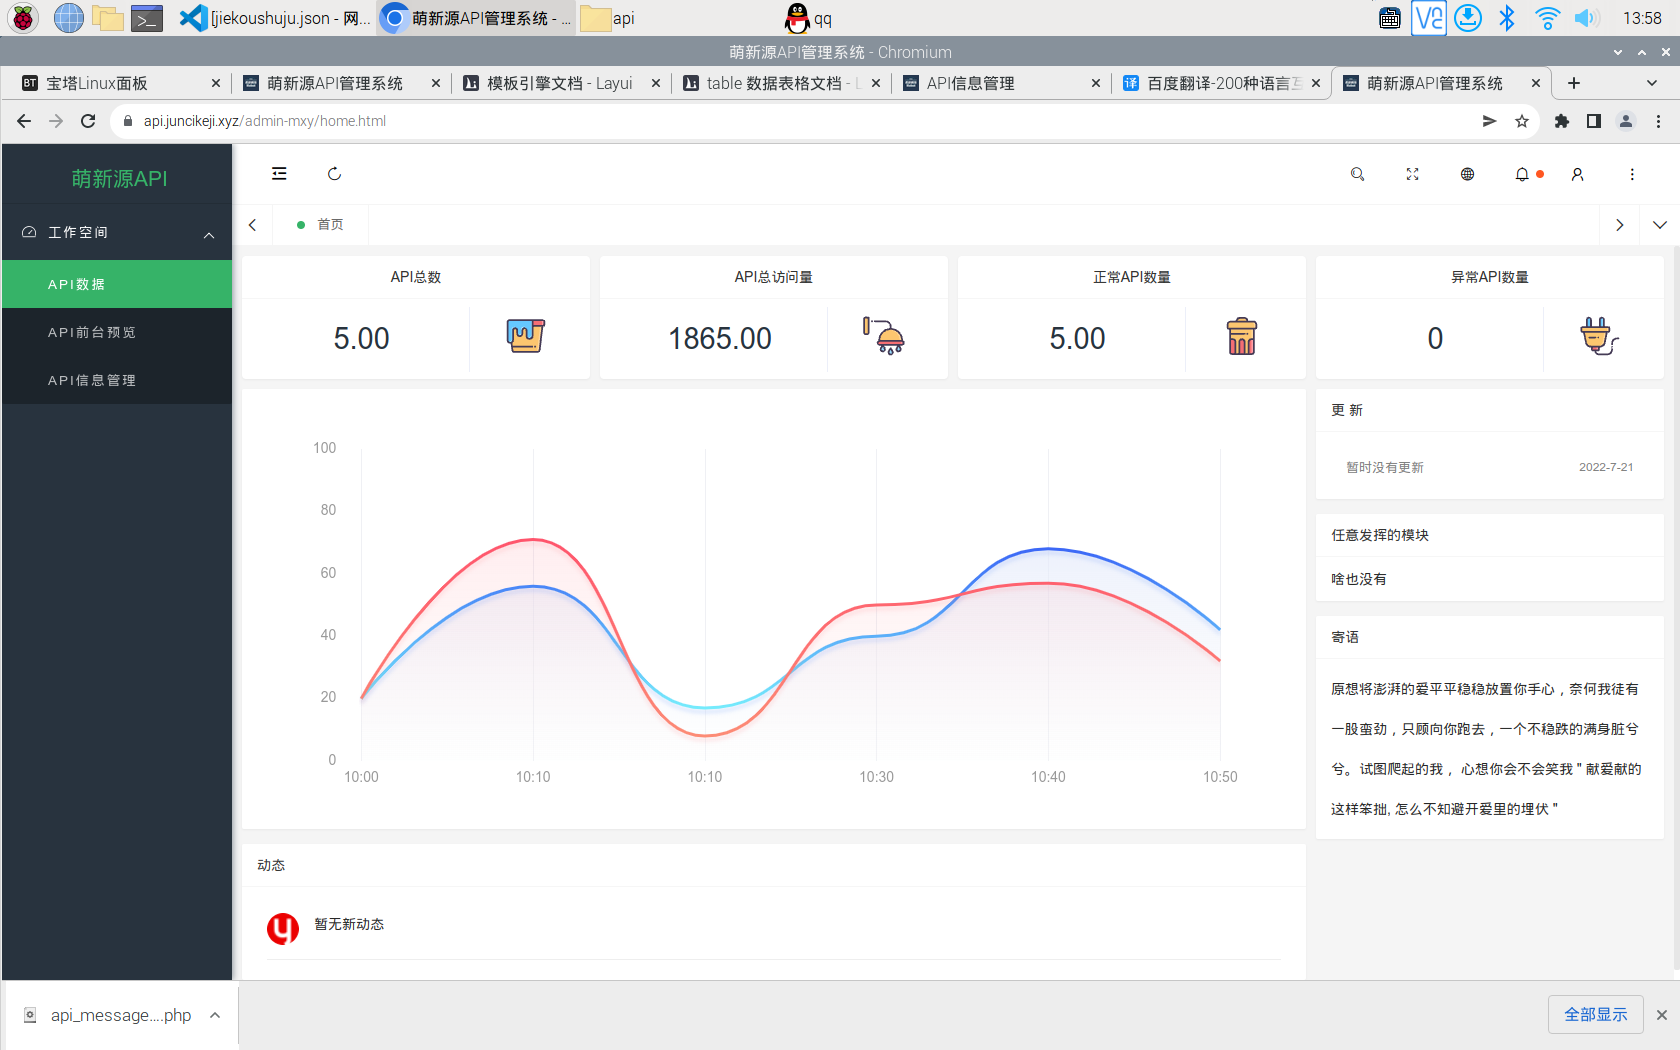Collapse the sidebar using the hamburger icon

279,173
